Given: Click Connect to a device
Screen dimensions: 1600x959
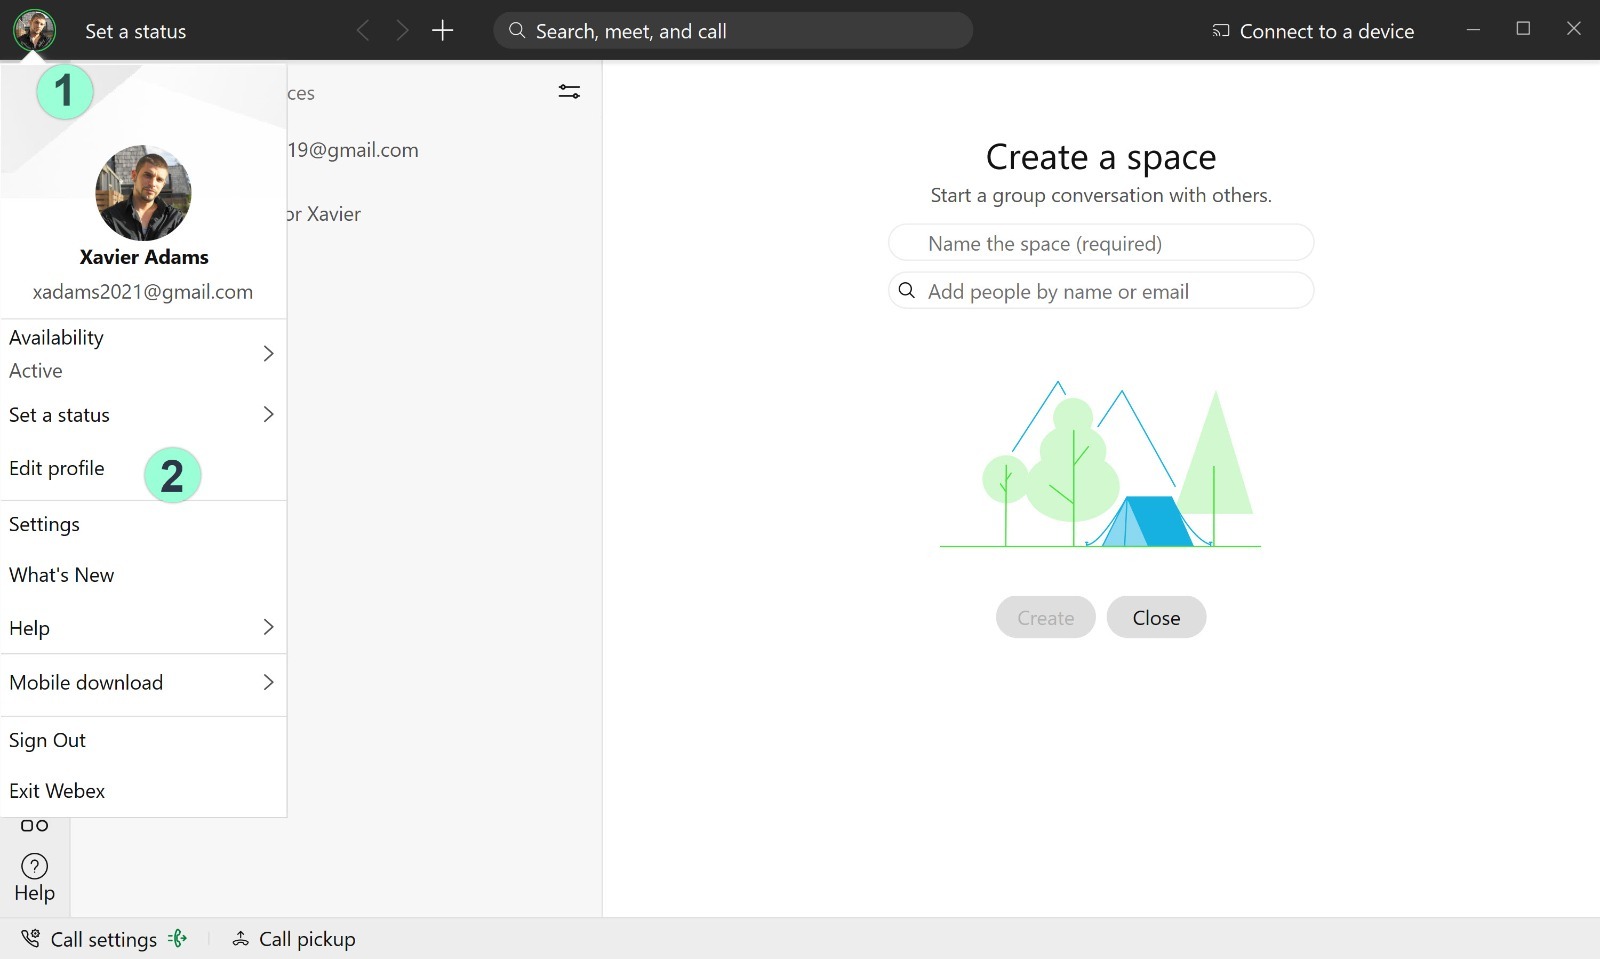Looking at the screenshot, I should [1313, 31].
